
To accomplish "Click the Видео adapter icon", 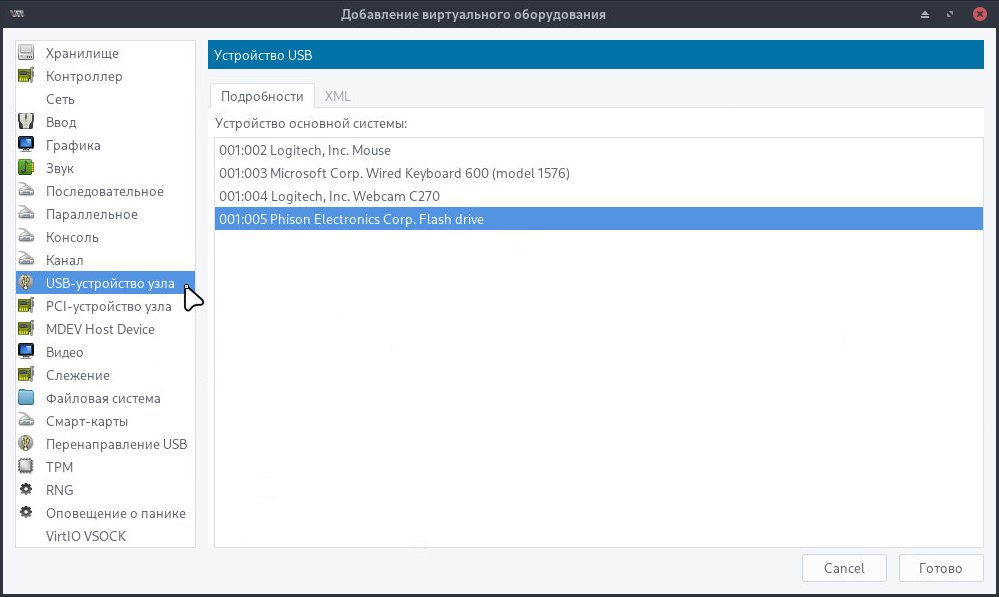I will 27,352.
